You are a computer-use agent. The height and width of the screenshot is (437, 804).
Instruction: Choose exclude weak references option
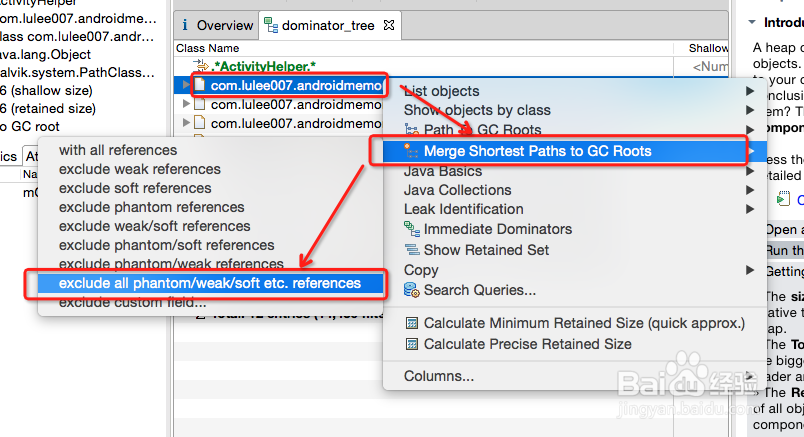point(139,169)
